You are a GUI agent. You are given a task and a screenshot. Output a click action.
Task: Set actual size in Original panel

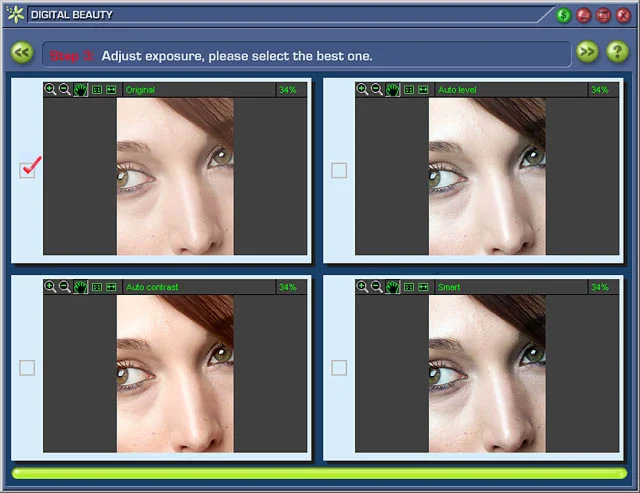97,90
